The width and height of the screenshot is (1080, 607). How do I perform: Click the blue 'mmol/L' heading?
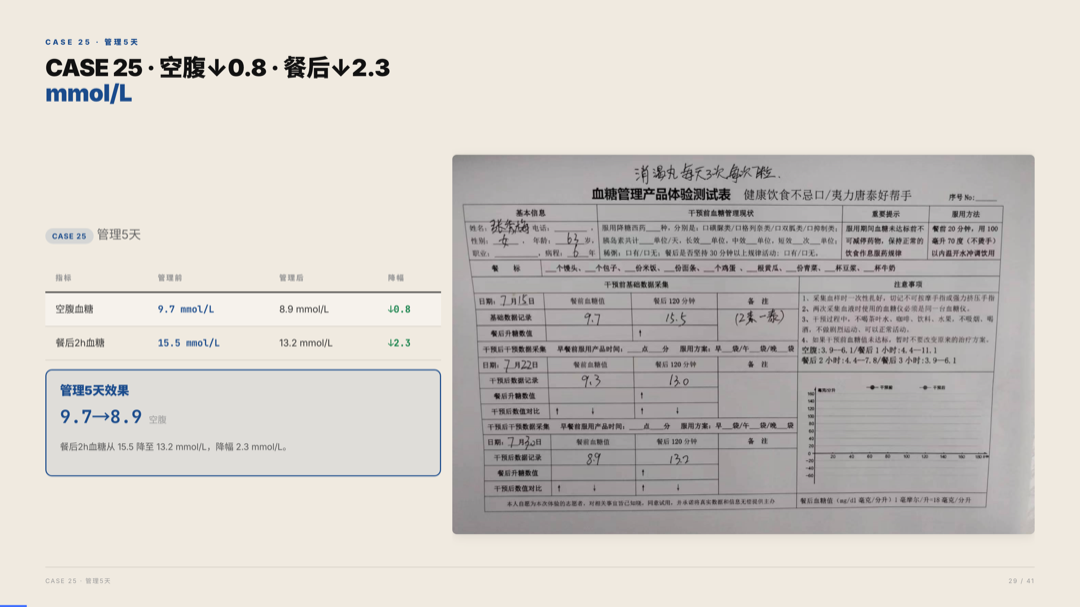[x=88, y=94]
